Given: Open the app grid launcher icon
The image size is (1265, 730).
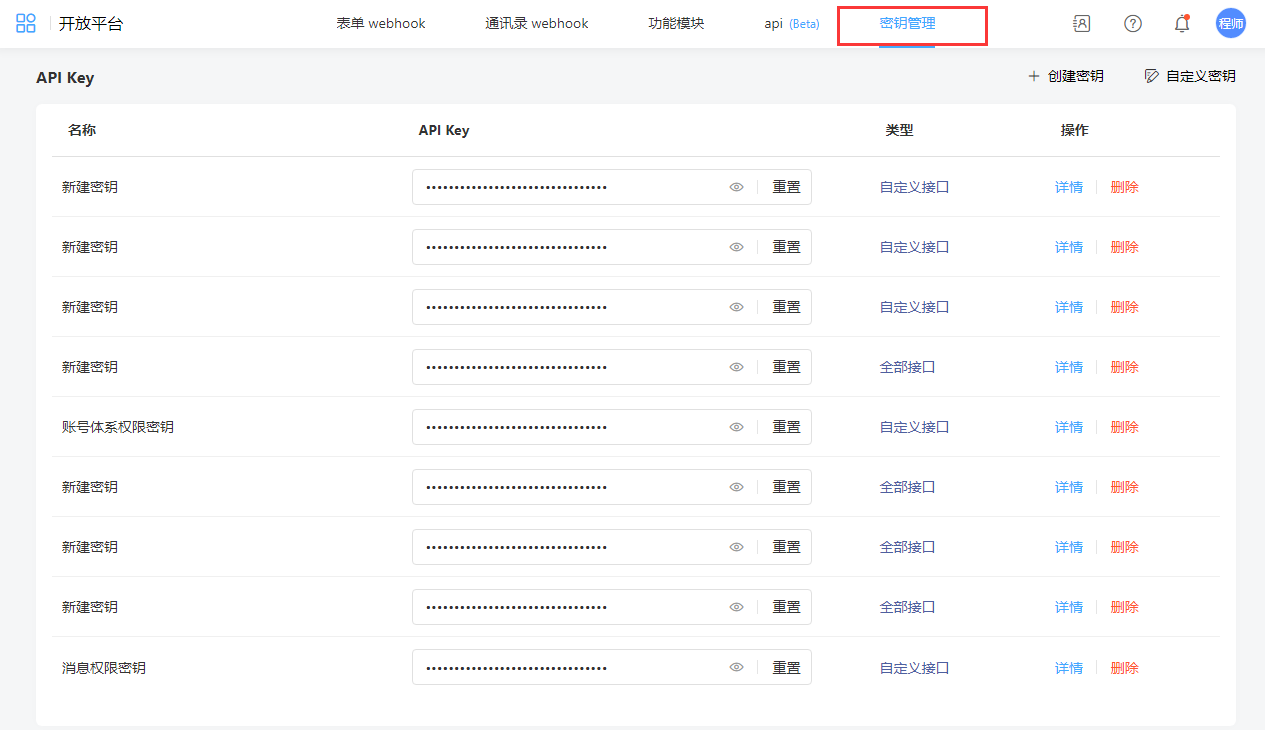Looking at the screenshot, I should (x=26, y=24).
